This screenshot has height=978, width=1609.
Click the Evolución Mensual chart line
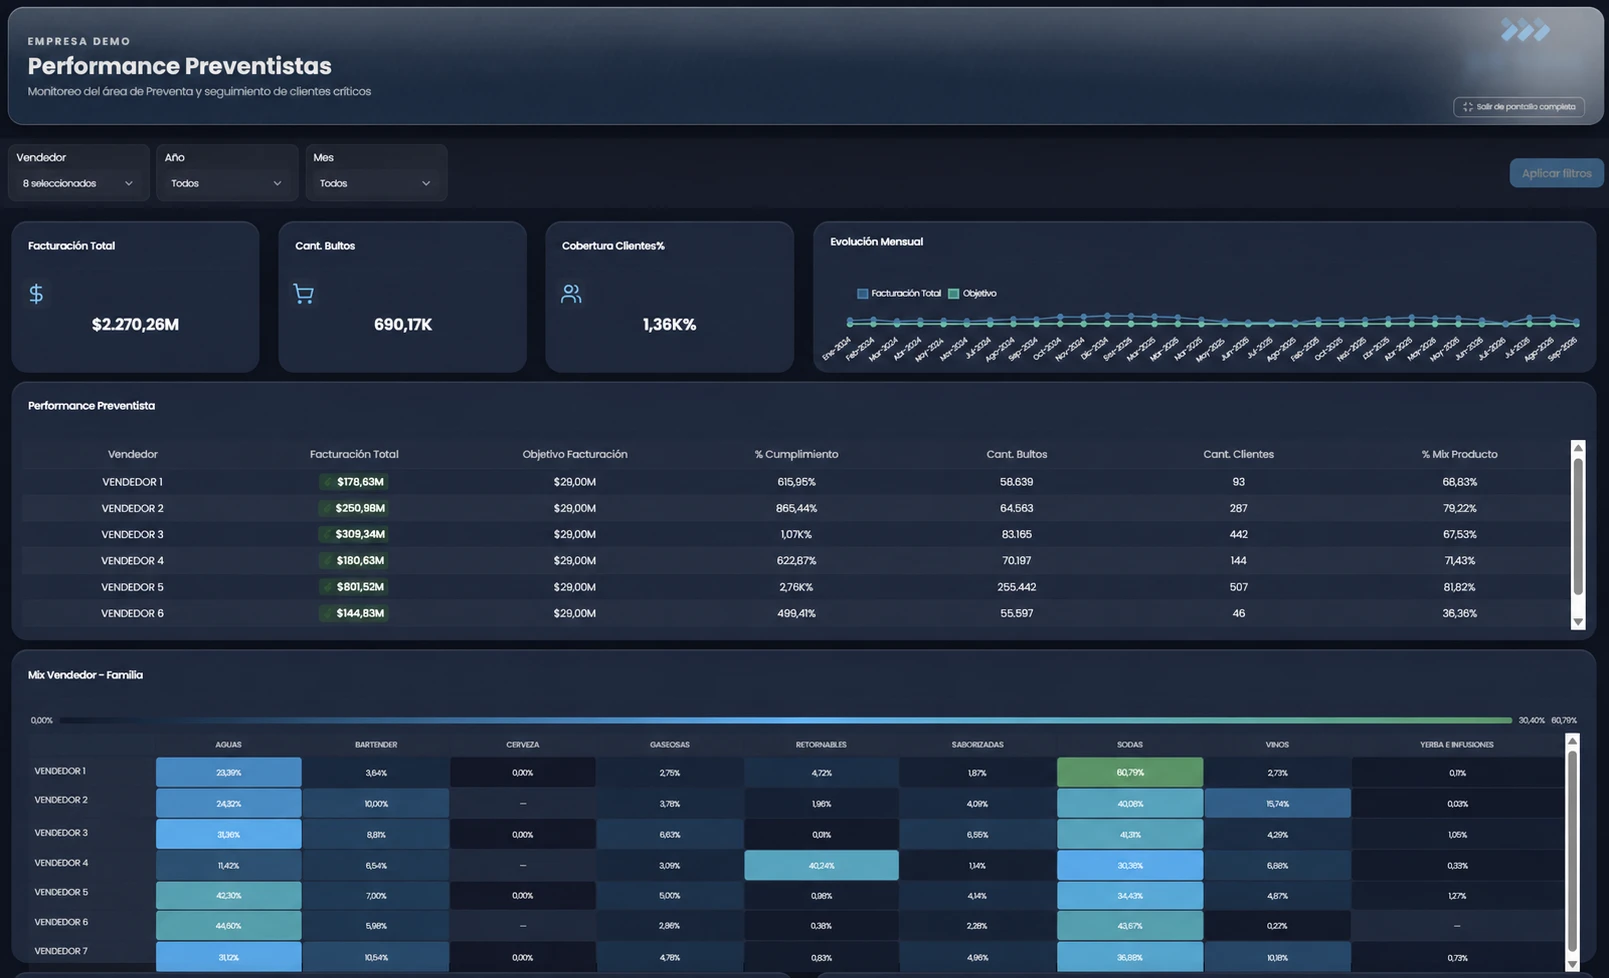click(x=1213, y=321)
